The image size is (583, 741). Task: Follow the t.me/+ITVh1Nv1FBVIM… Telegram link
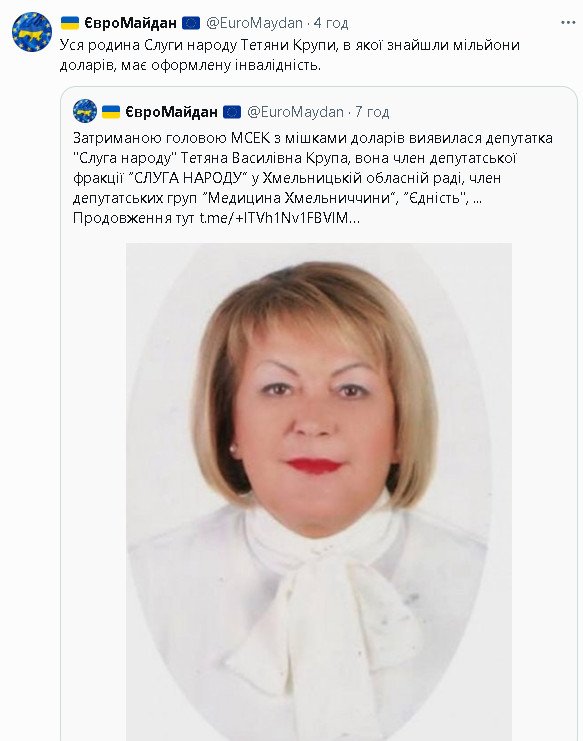coord(280,218)
